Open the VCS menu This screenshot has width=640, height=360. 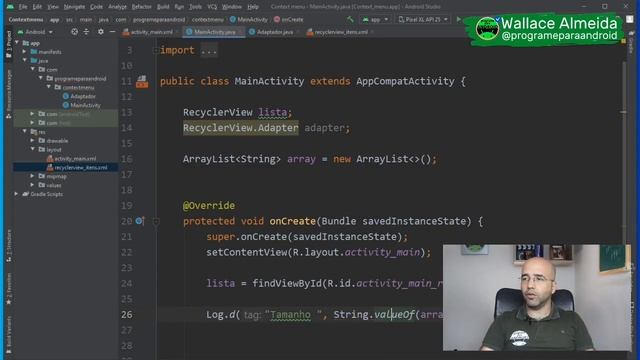pos(212,7)
